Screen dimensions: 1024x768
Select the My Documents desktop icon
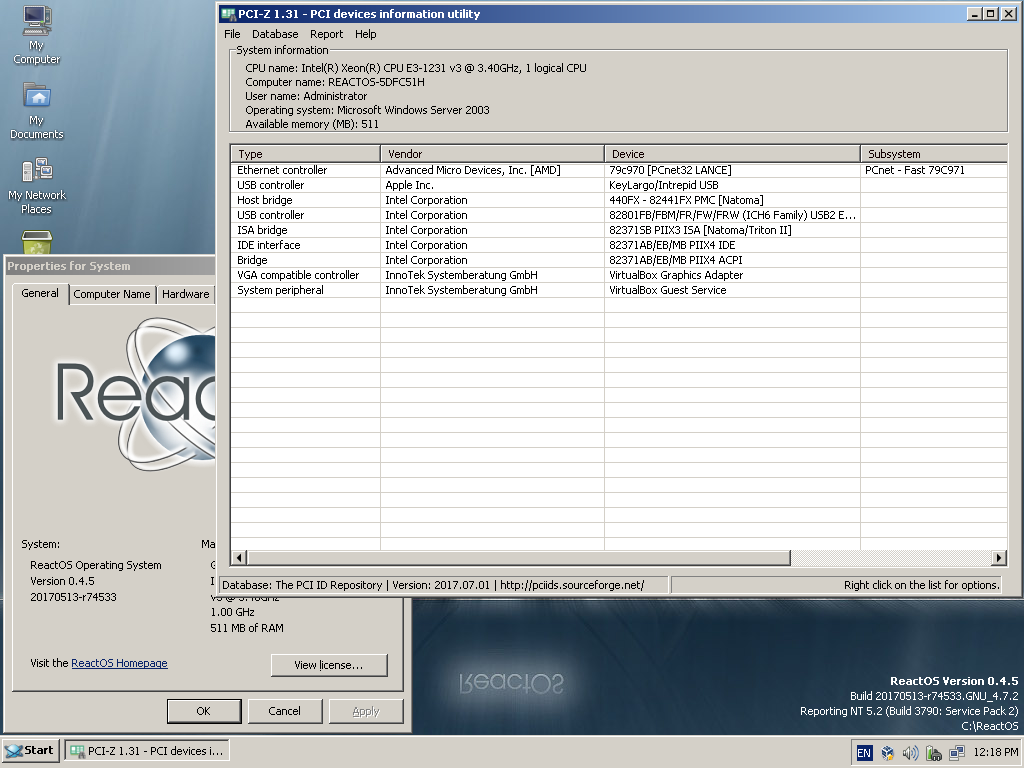click(37, 110)
